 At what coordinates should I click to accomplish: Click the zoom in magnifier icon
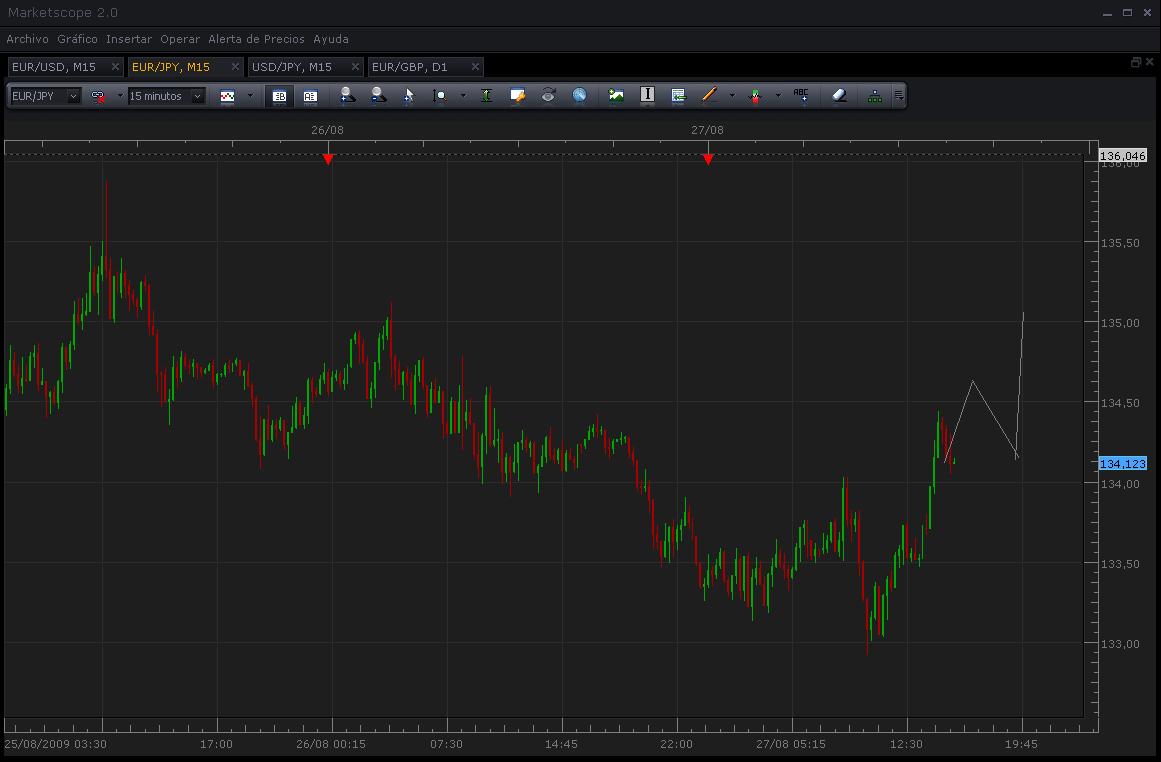pos(347,96)
